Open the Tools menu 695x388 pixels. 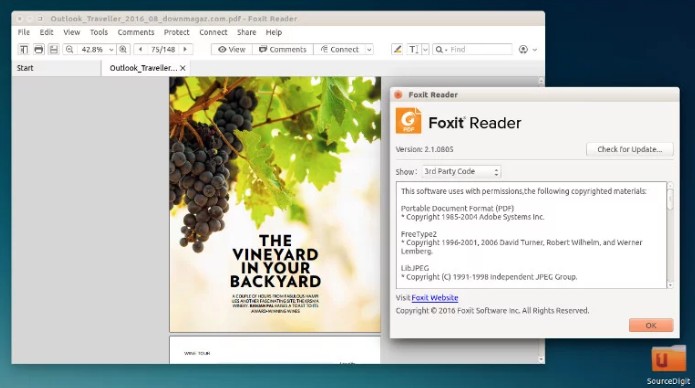click(x=99, y=32)
